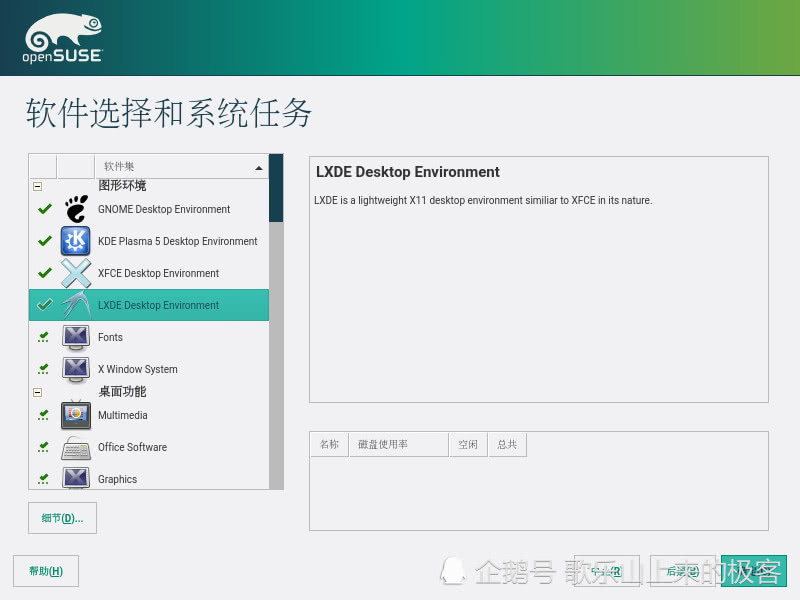Toggle LXDE Desktop Environment checkmark
800x600 pixels.
pos(45,305)
